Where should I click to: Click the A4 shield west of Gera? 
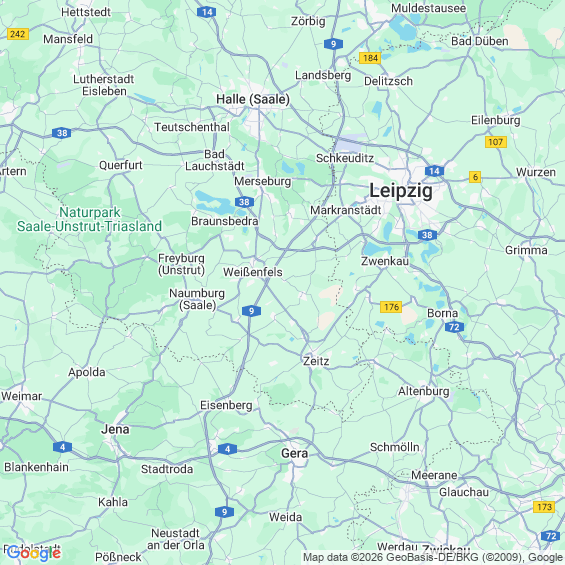tap(227, 449)
